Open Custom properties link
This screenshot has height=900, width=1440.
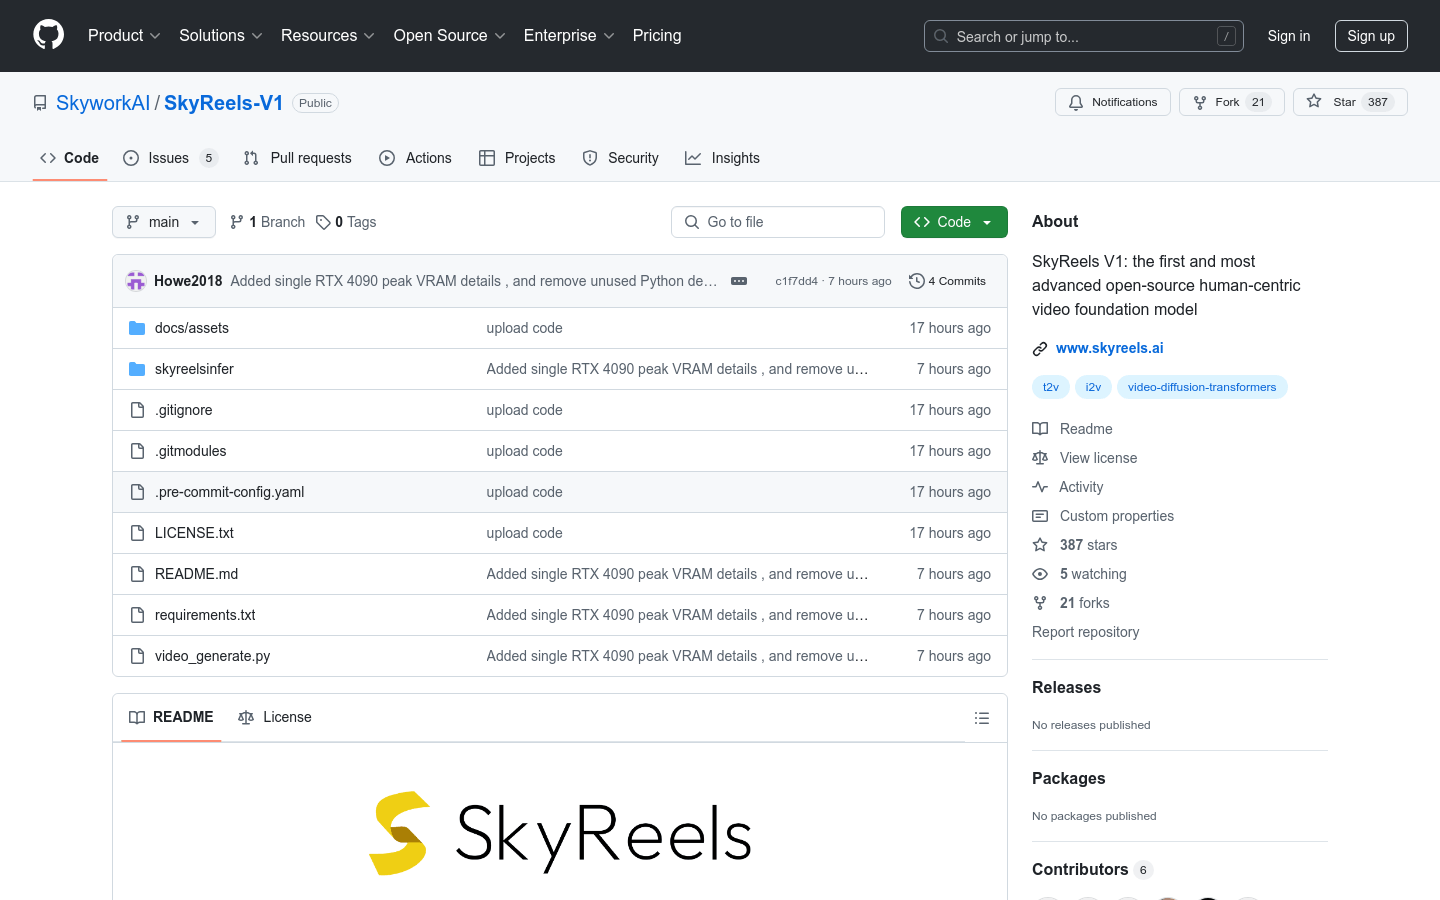pos(1103,516)
